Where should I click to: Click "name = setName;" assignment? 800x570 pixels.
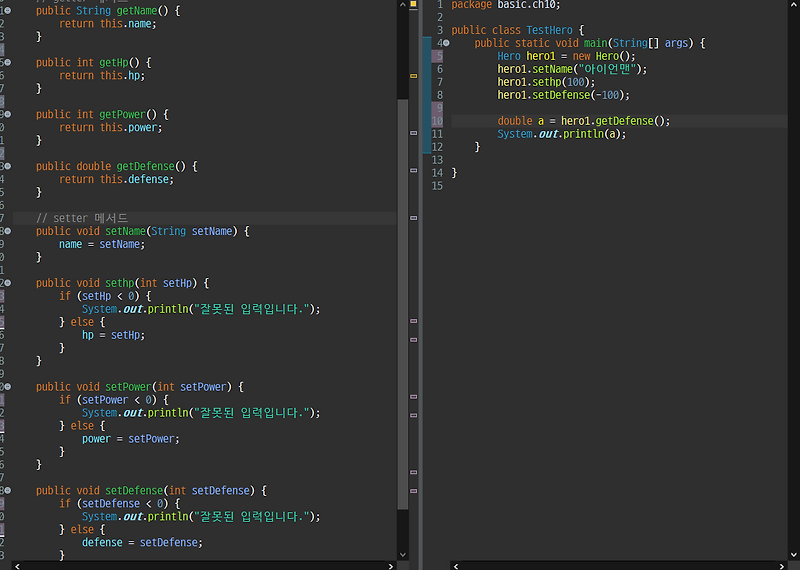102,244
